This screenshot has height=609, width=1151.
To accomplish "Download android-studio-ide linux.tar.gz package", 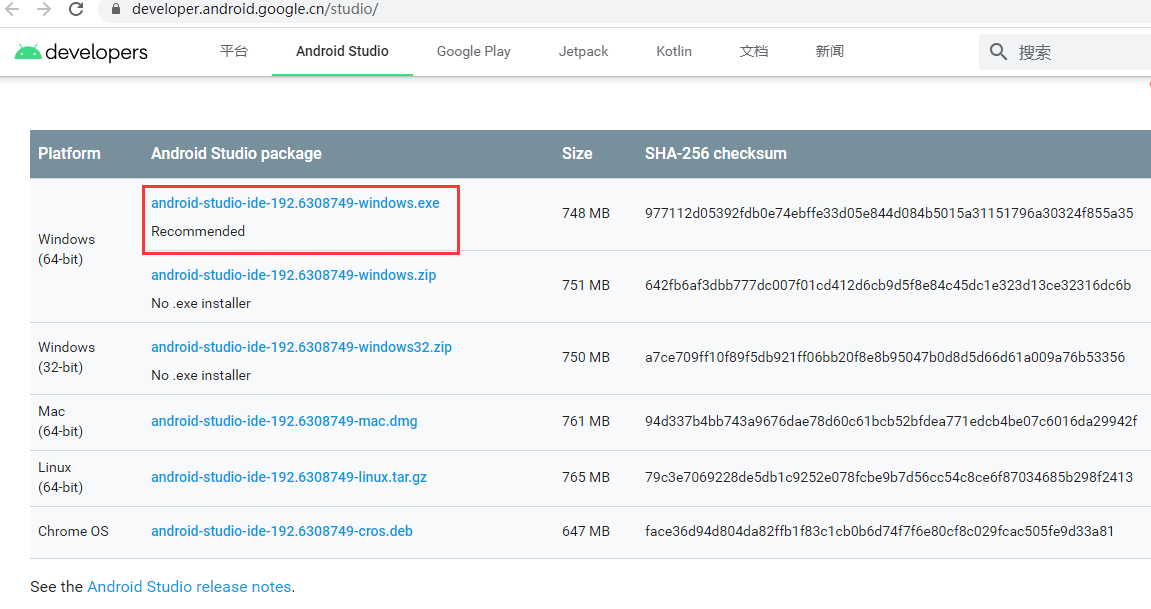I will (x=289, y=477).
